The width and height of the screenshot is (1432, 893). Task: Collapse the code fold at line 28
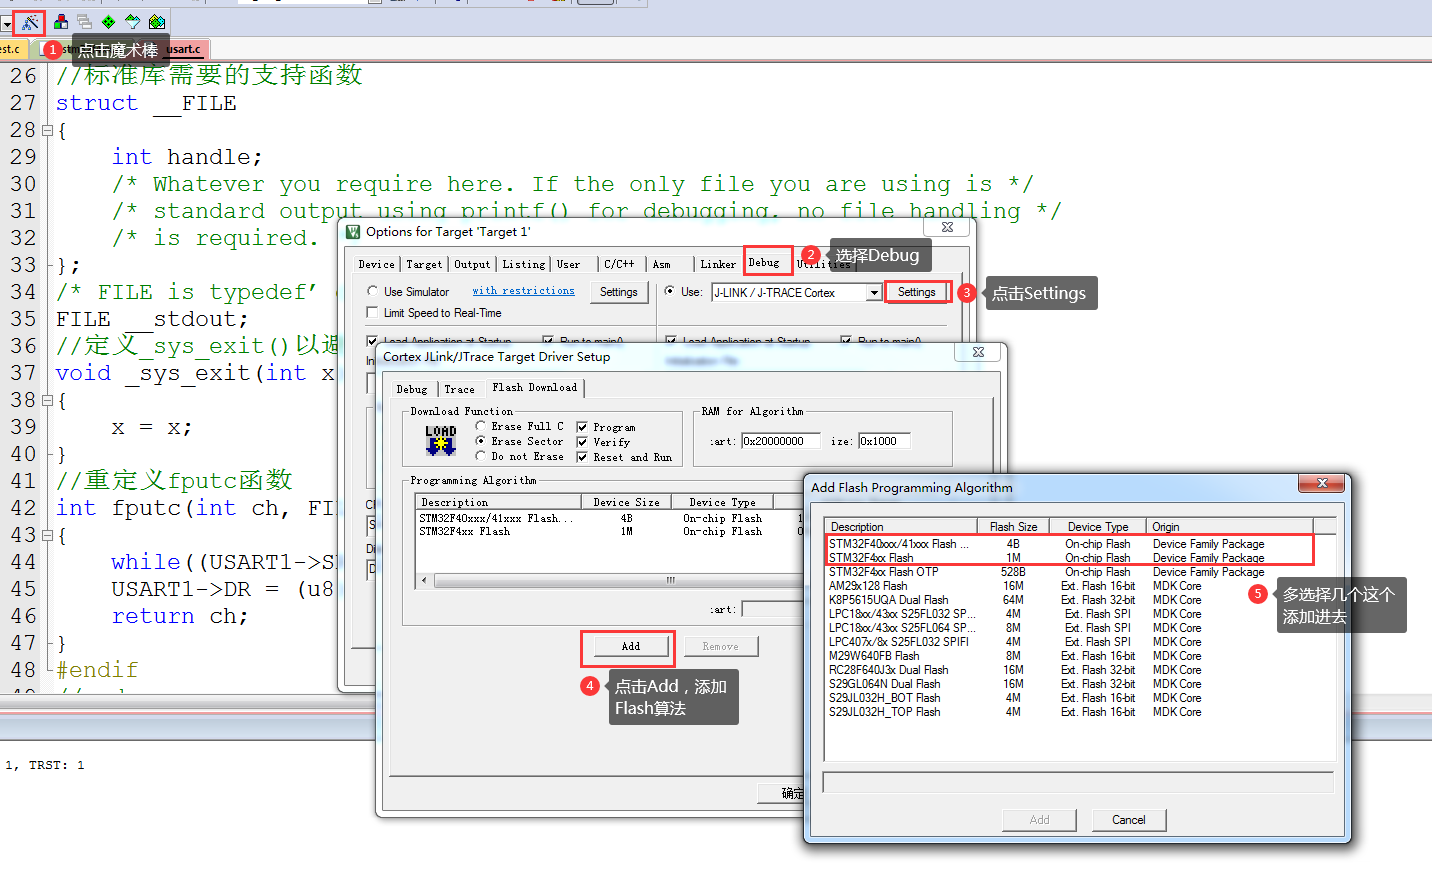point(47,131)
